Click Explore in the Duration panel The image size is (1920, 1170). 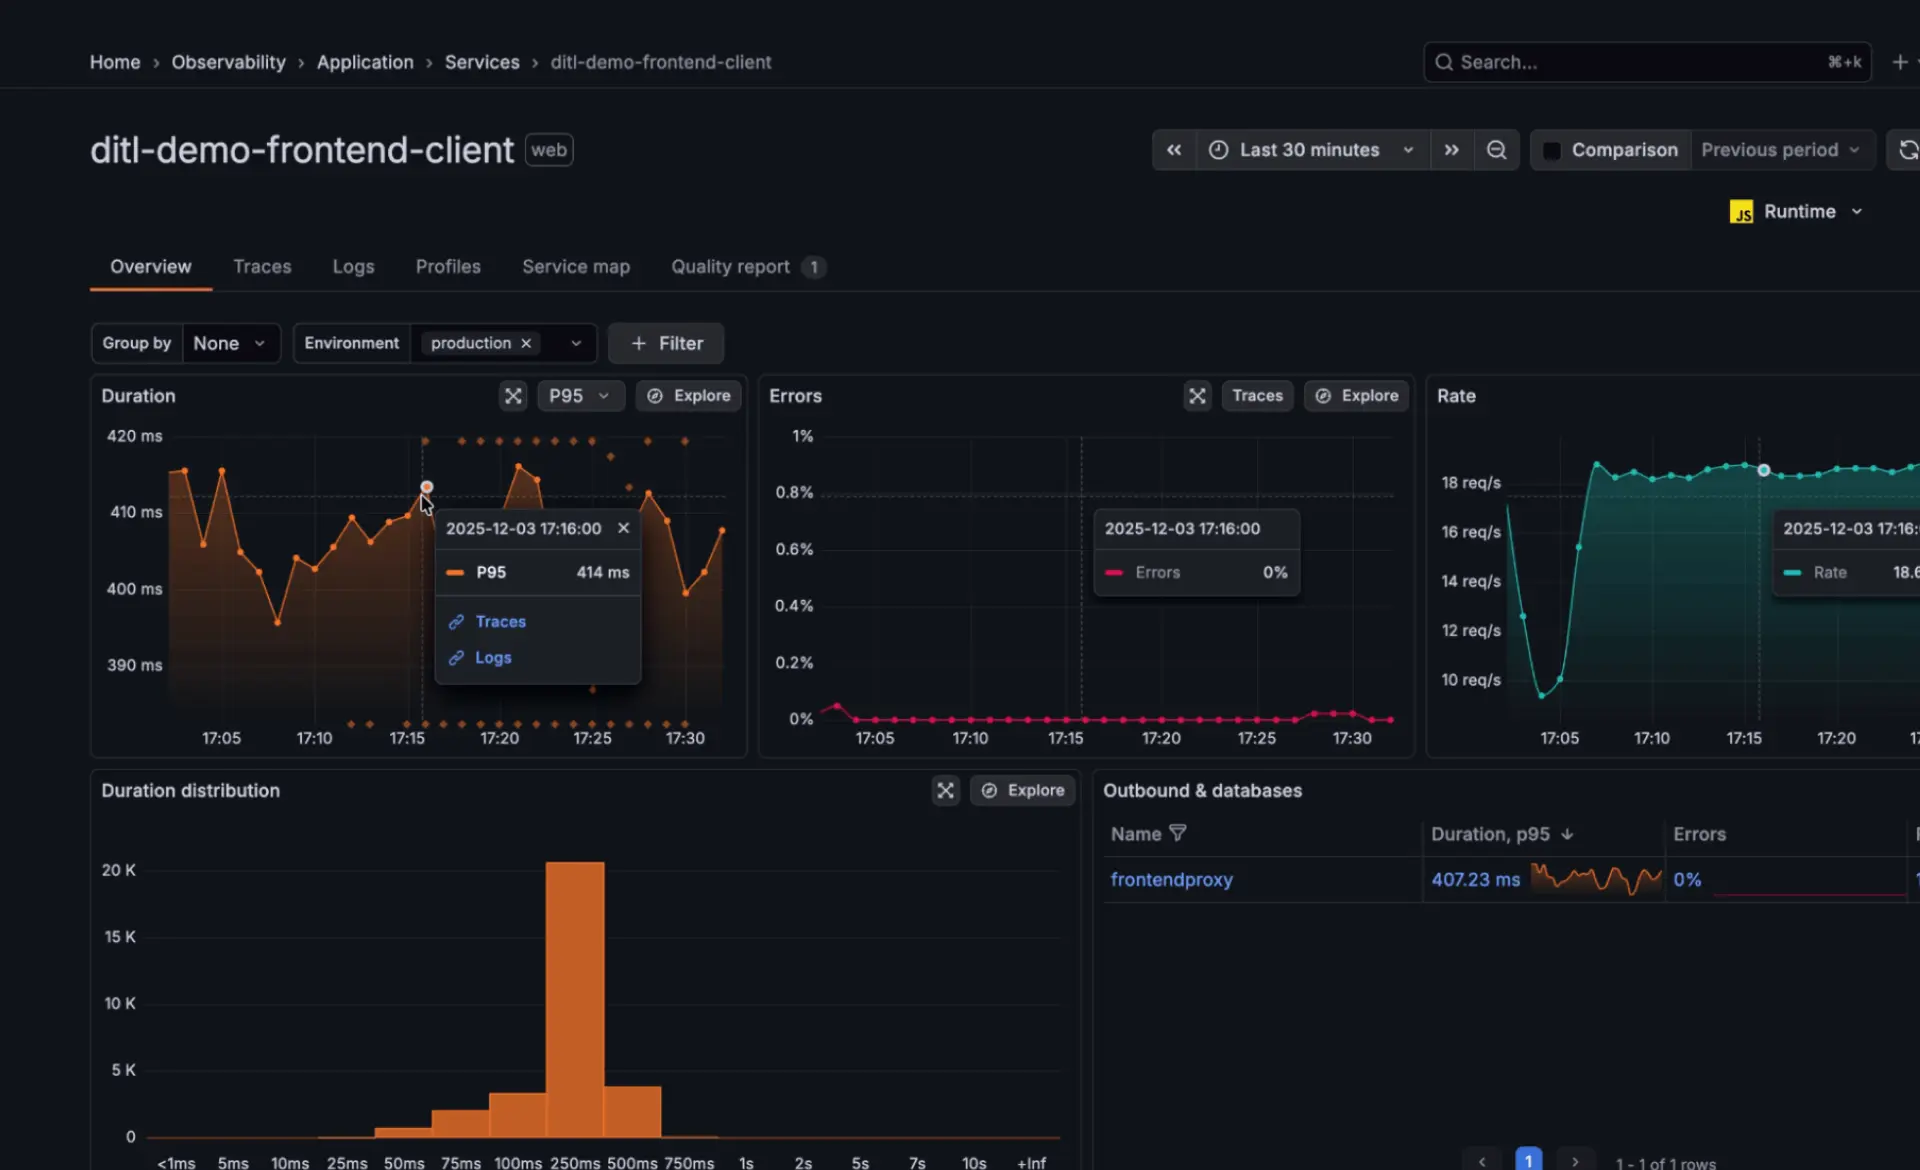(x=689, y=396)
